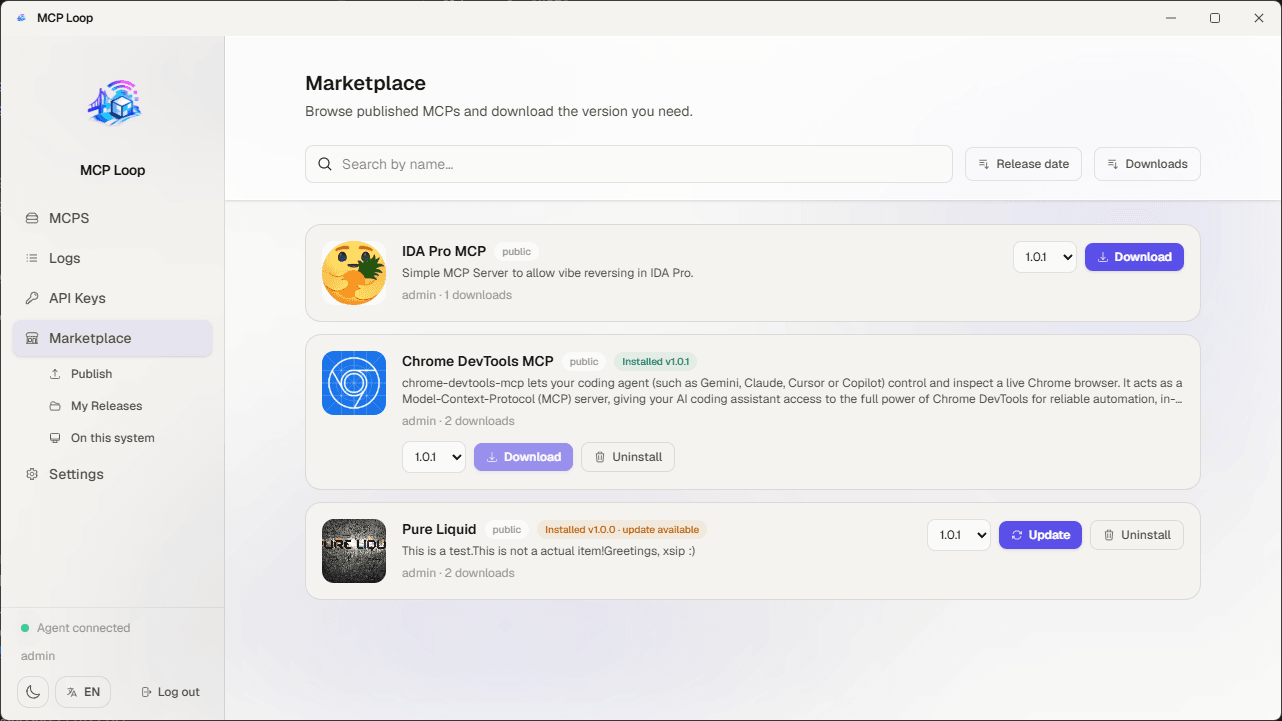Click IDA Pro 'admin · 1 downloads' text

457,295
